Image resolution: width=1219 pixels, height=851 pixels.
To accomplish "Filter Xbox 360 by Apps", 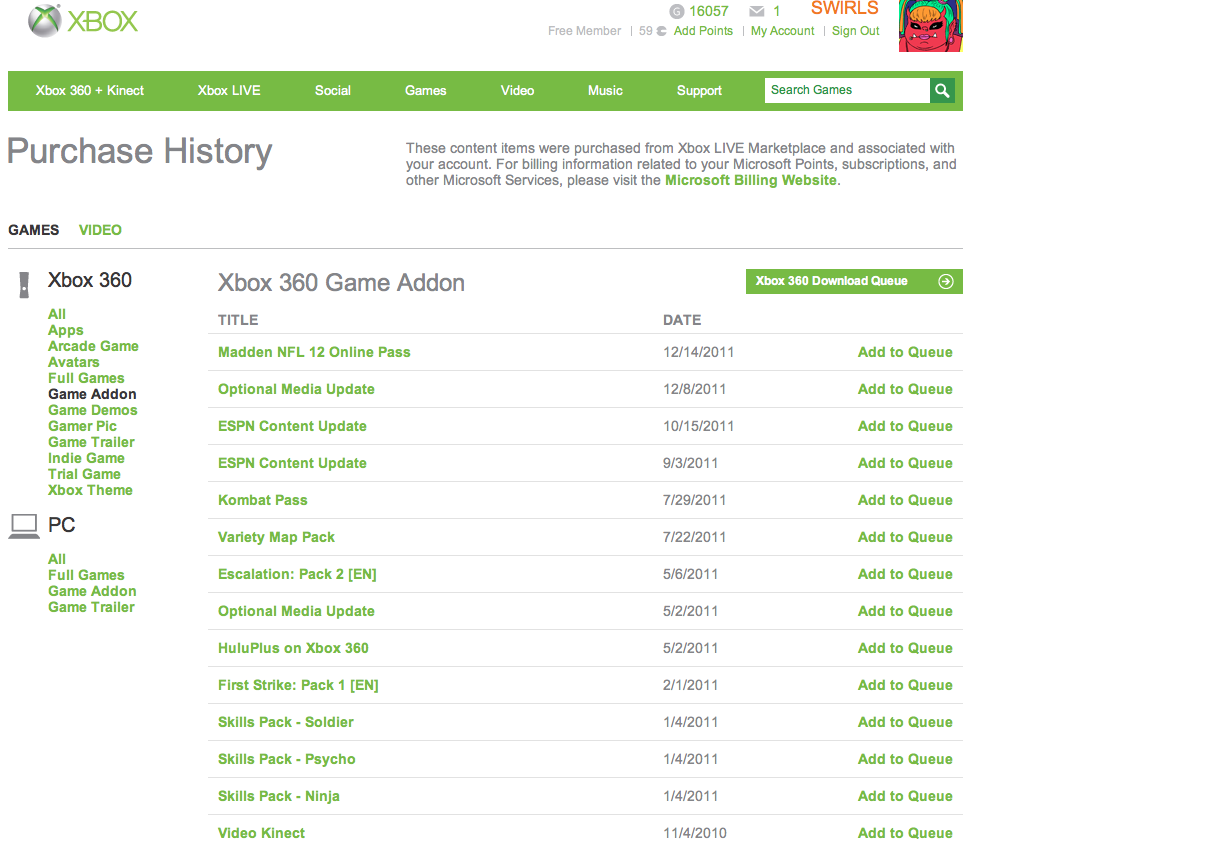I will coord(66,330).
